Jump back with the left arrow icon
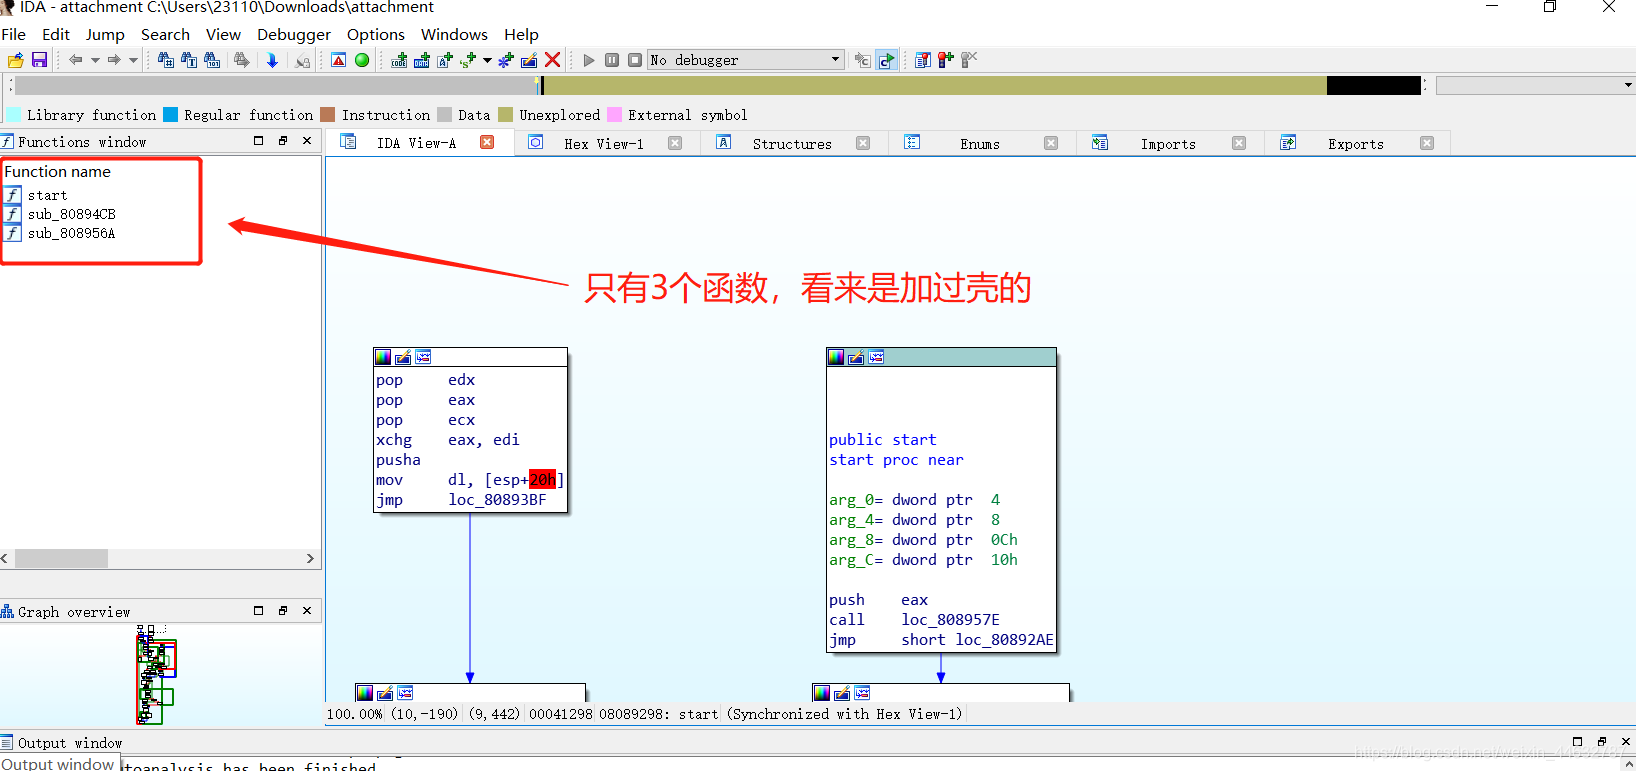Viewport: 1636px width, 771px height. coord(75,60)
